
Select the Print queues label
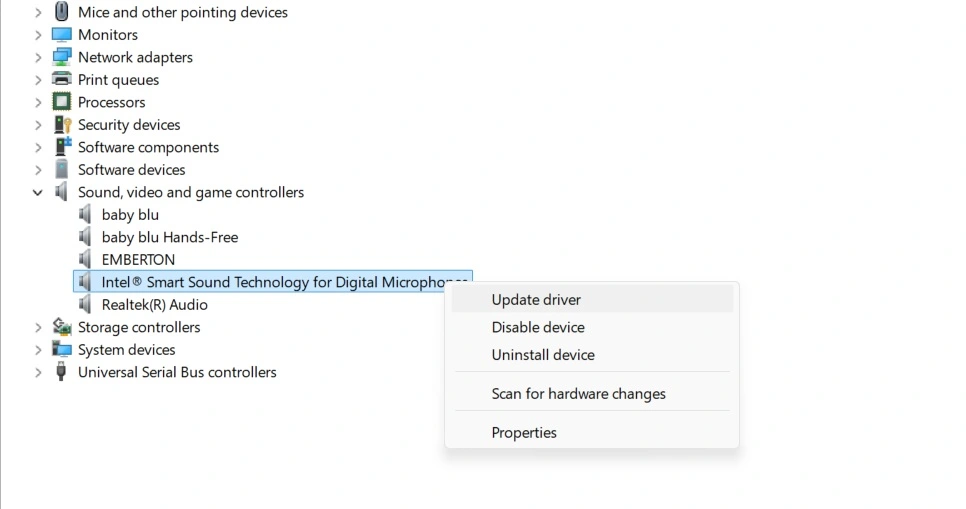pyautogui.click(x=118, y=79)
